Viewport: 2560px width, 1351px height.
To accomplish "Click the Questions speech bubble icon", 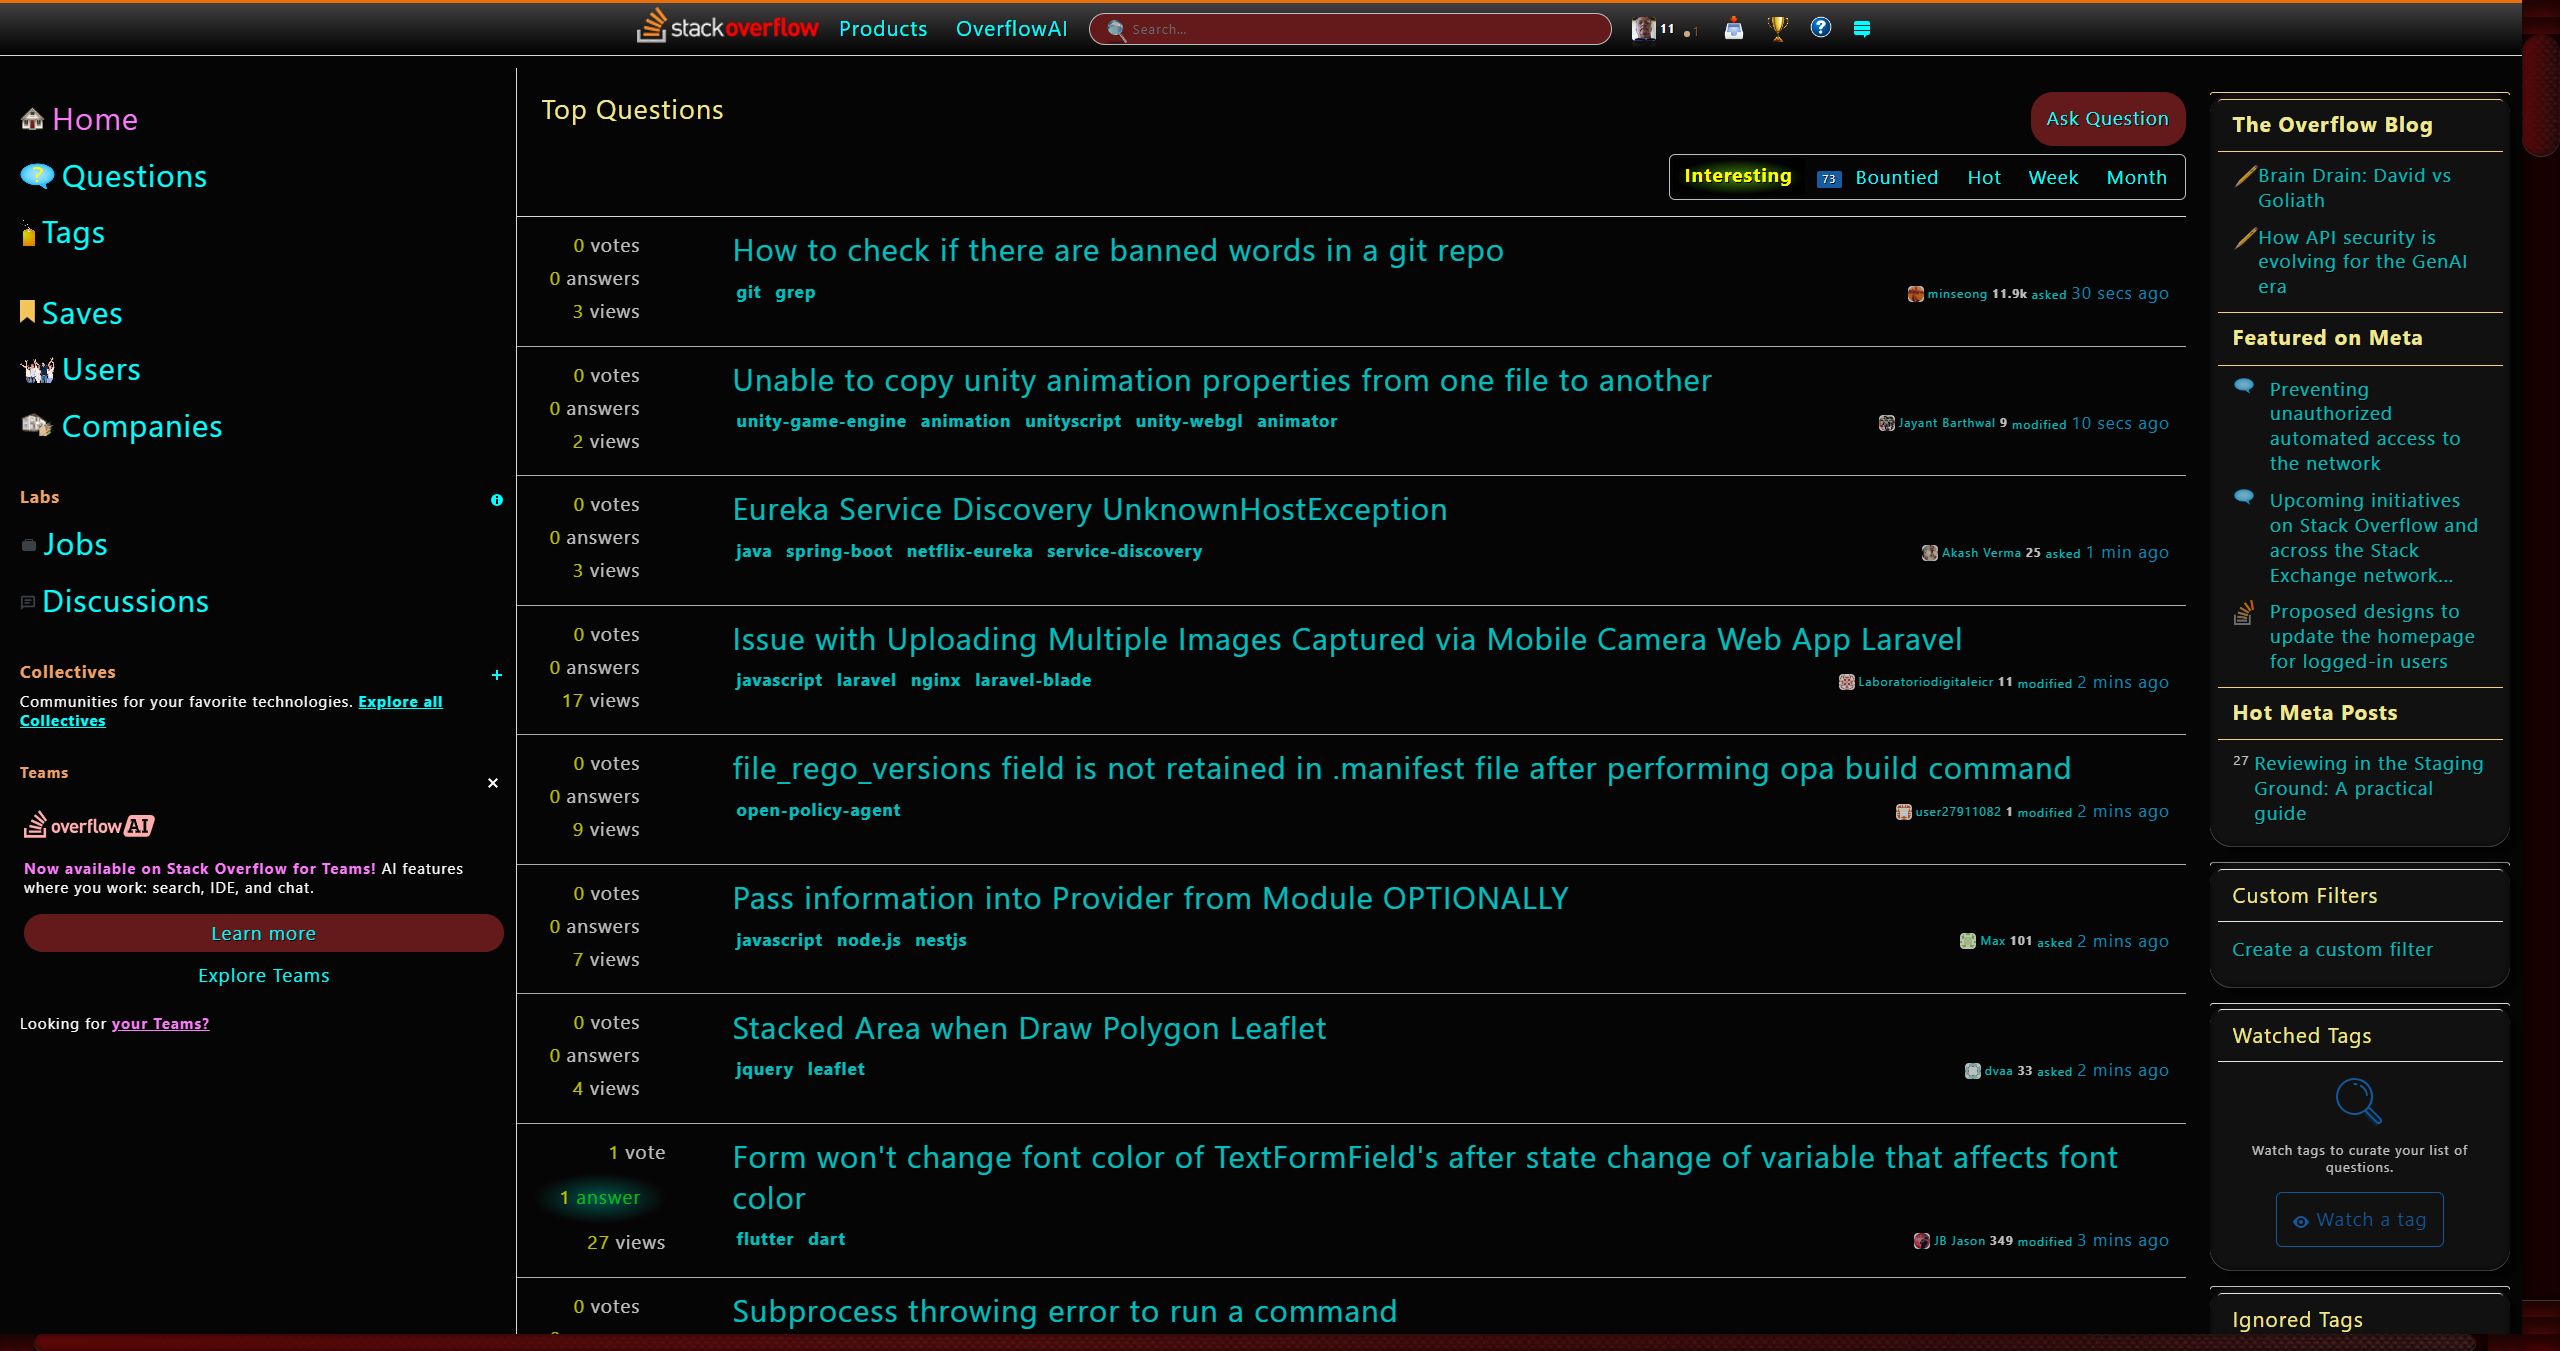I will coord(37,176).
